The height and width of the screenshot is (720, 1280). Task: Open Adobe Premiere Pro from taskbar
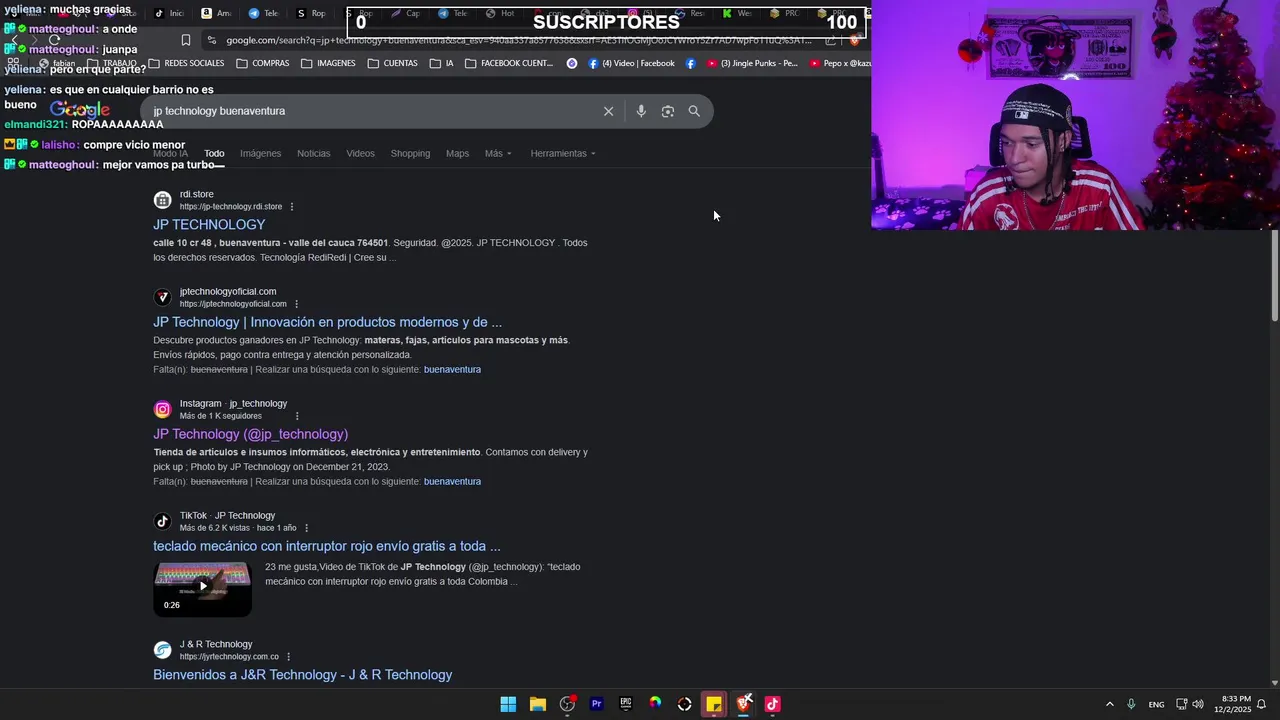pos(596,704)
